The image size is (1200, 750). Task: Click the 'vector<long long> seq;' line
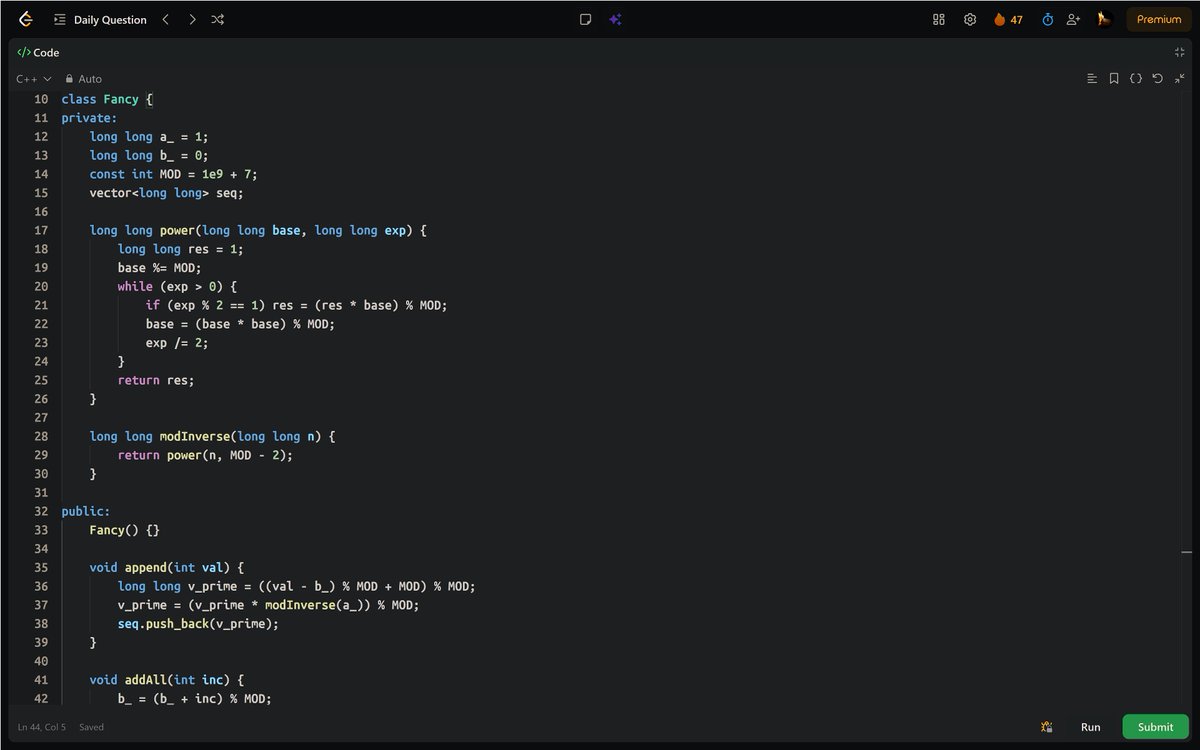pos(166,193)
